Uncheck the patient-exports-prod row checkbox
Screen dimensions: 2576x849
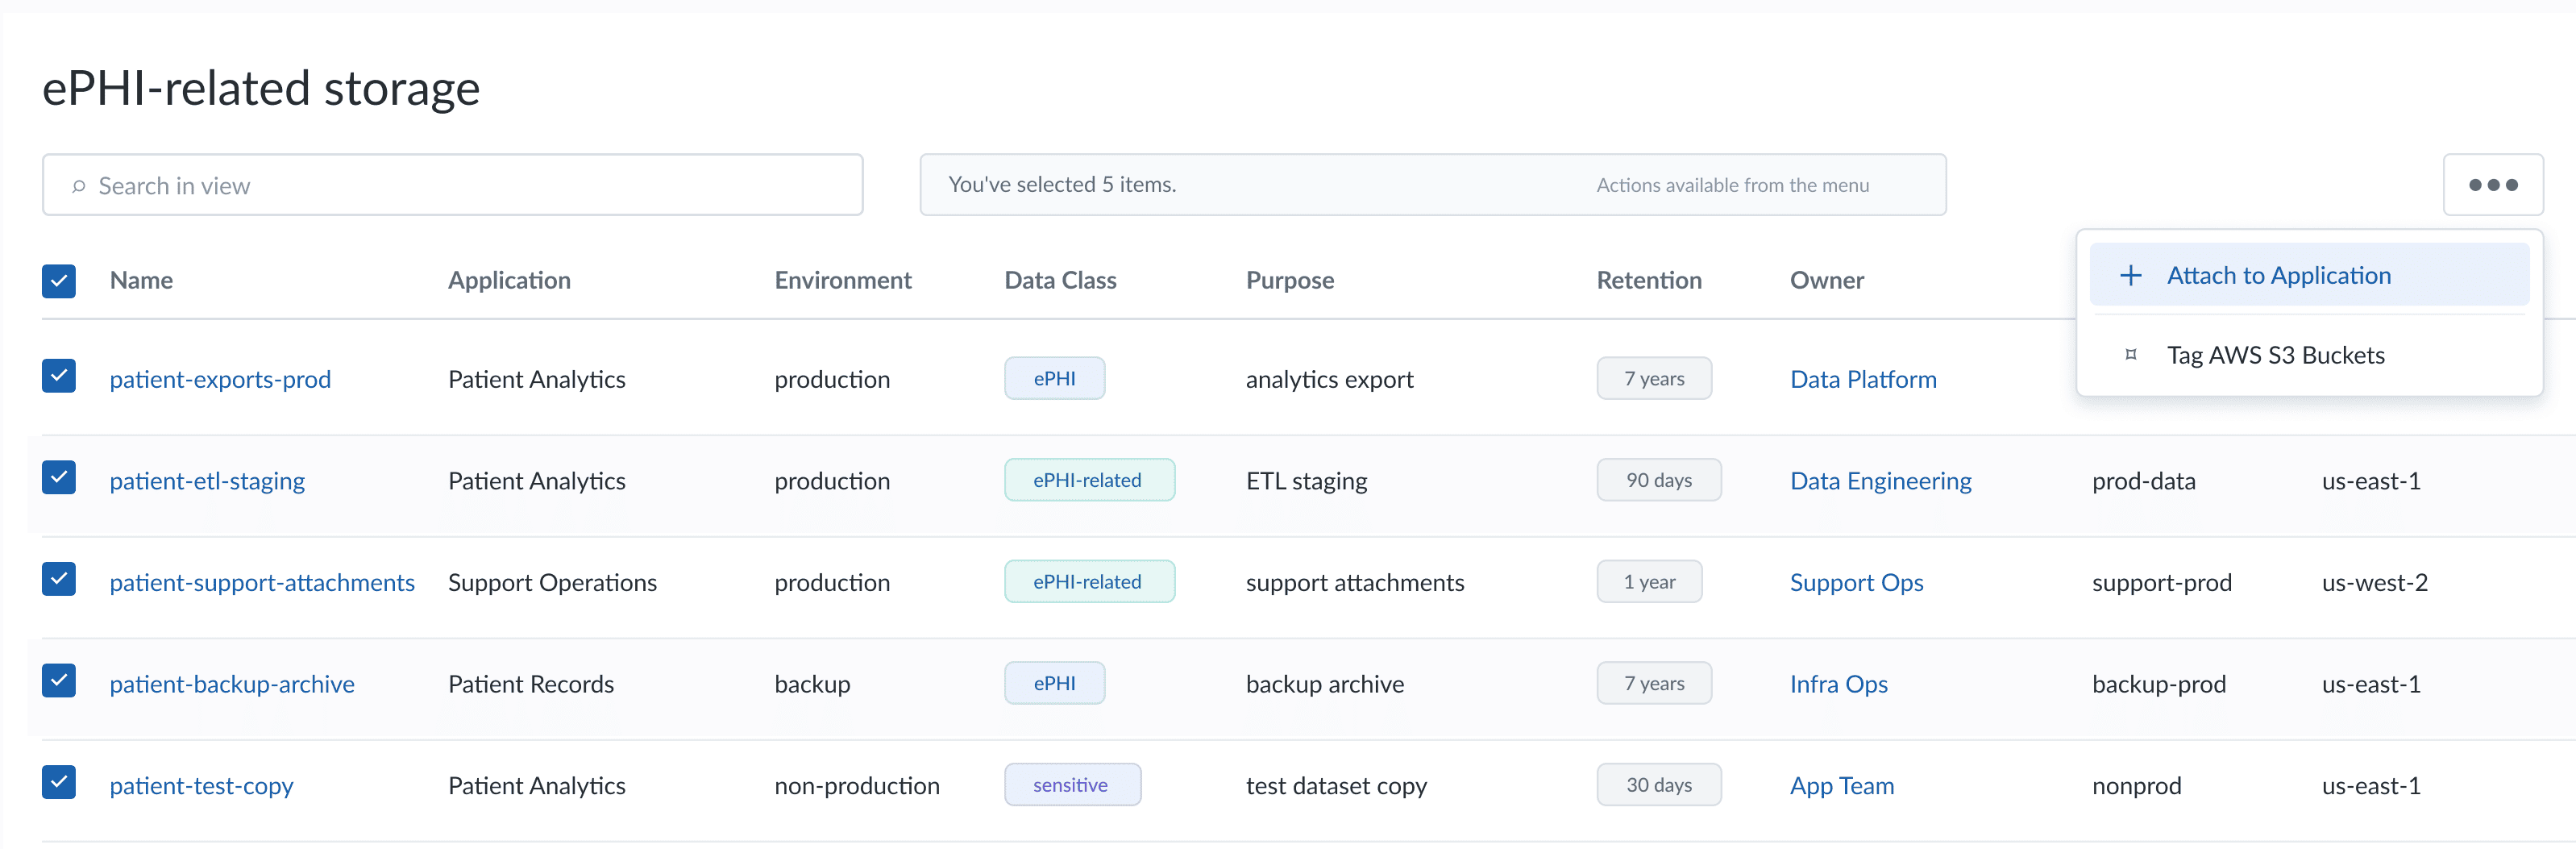(59, 376)
